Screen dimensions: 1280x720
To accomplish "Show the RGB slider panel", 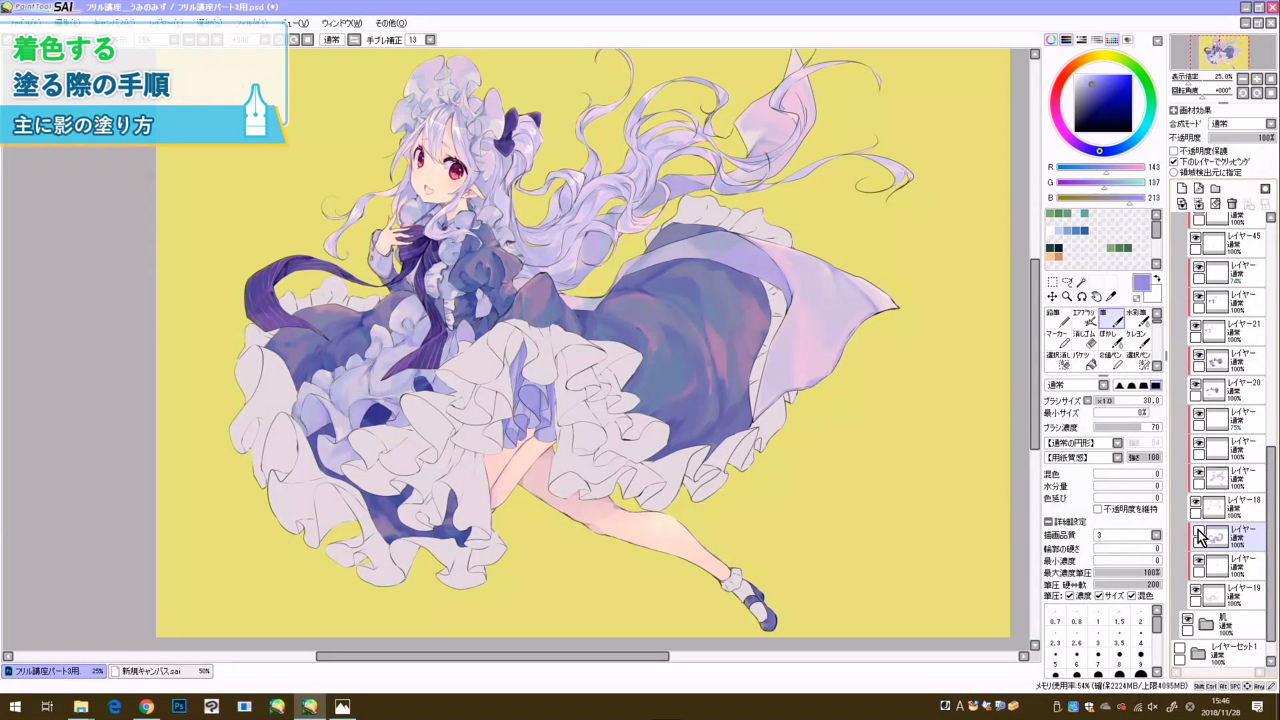I will (x=1066, y=40).
